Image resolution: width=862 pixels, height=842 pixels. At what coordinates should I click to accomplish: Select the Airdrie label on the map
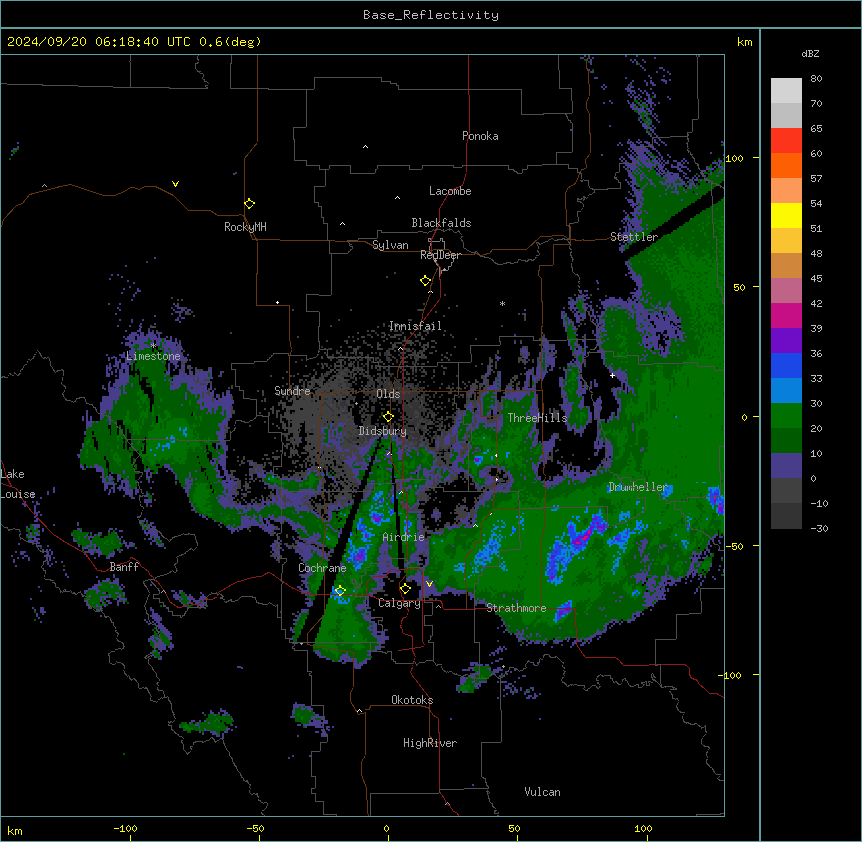(x=404, y=537)
